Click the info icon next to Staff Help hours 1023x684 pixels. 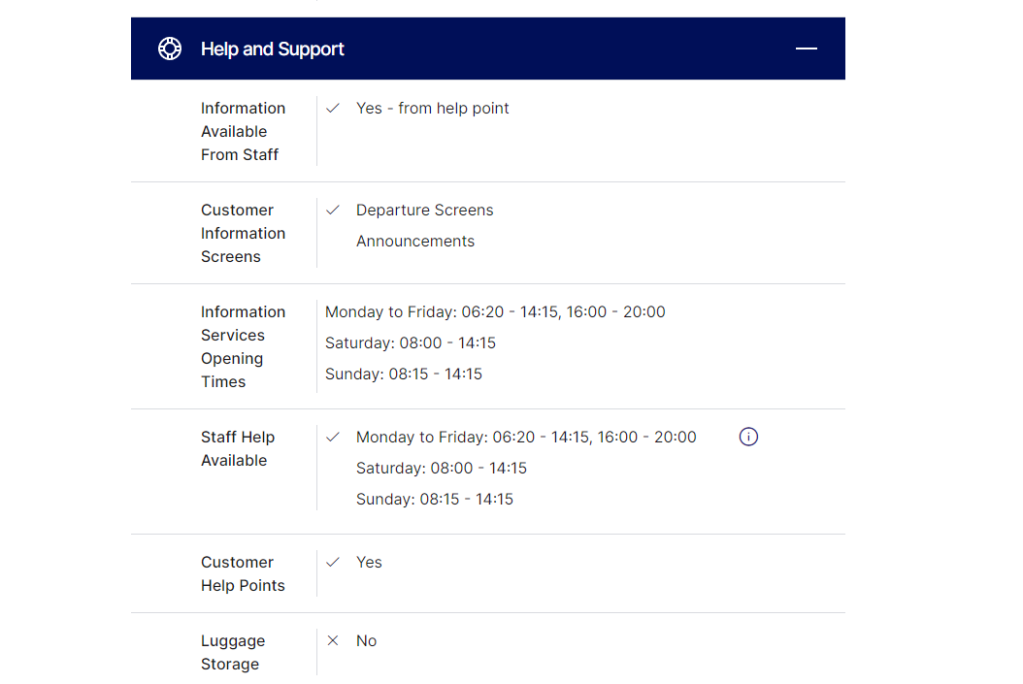pos(748,437)
